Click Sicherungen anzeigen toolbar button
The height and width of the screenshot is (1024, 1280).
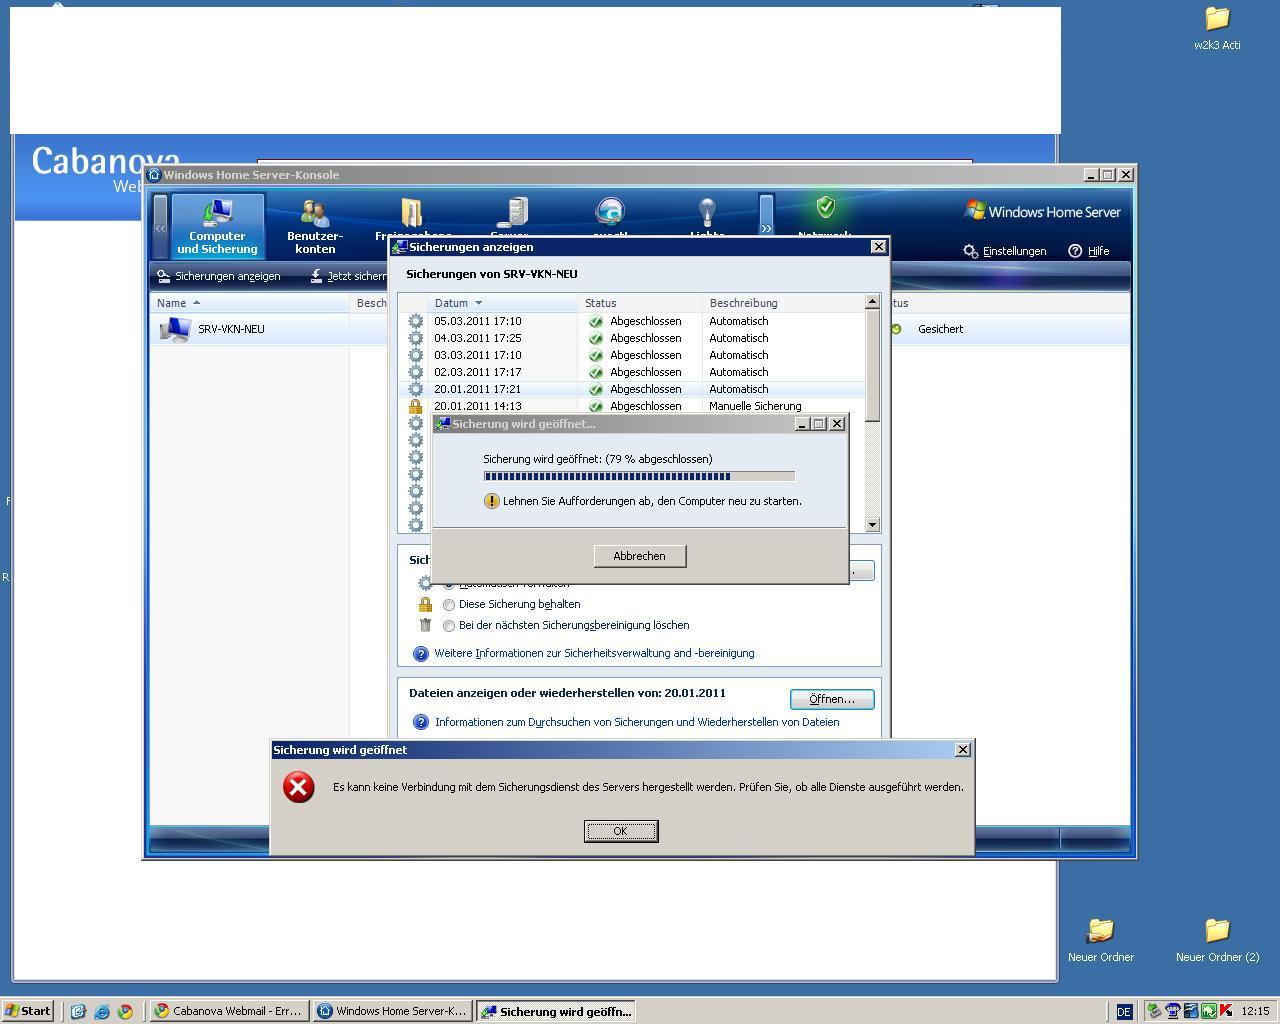(x=219, y=276)
